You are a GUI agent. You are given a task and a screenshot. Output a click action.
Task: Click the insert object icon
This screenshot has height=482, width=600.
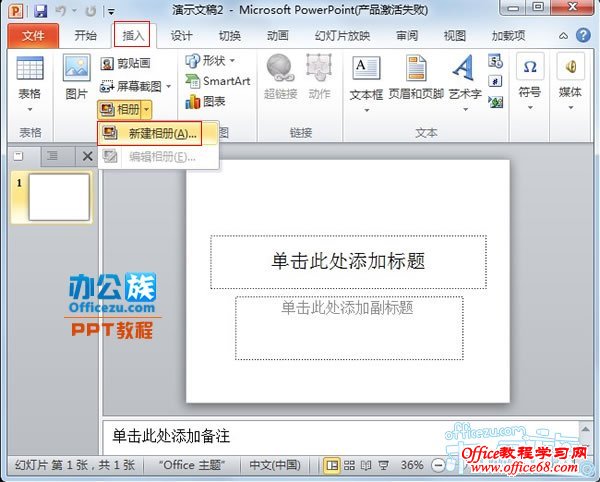tap(496, 101)
